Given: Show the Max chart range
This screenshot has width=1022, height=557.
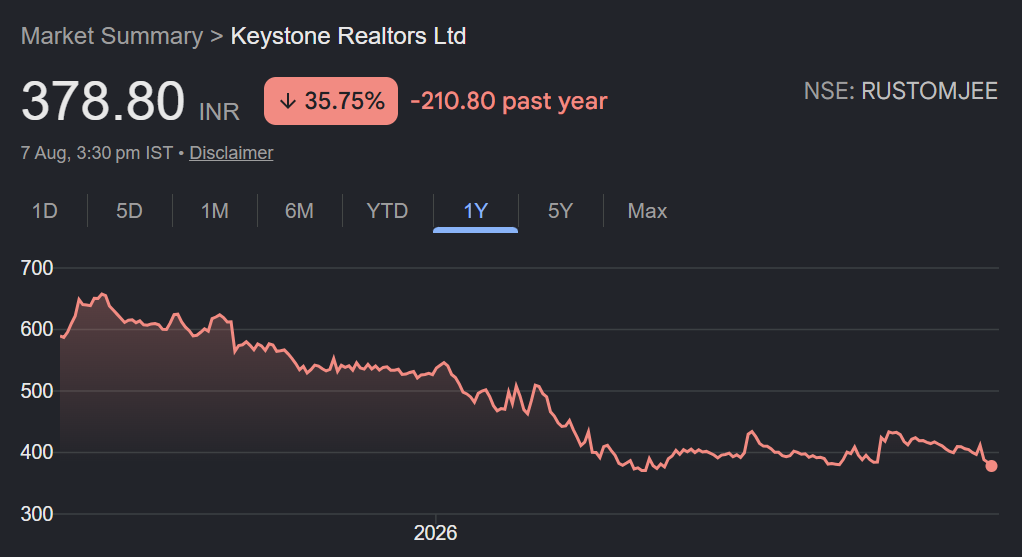Looking at the screenshot, I should [647, 211].
